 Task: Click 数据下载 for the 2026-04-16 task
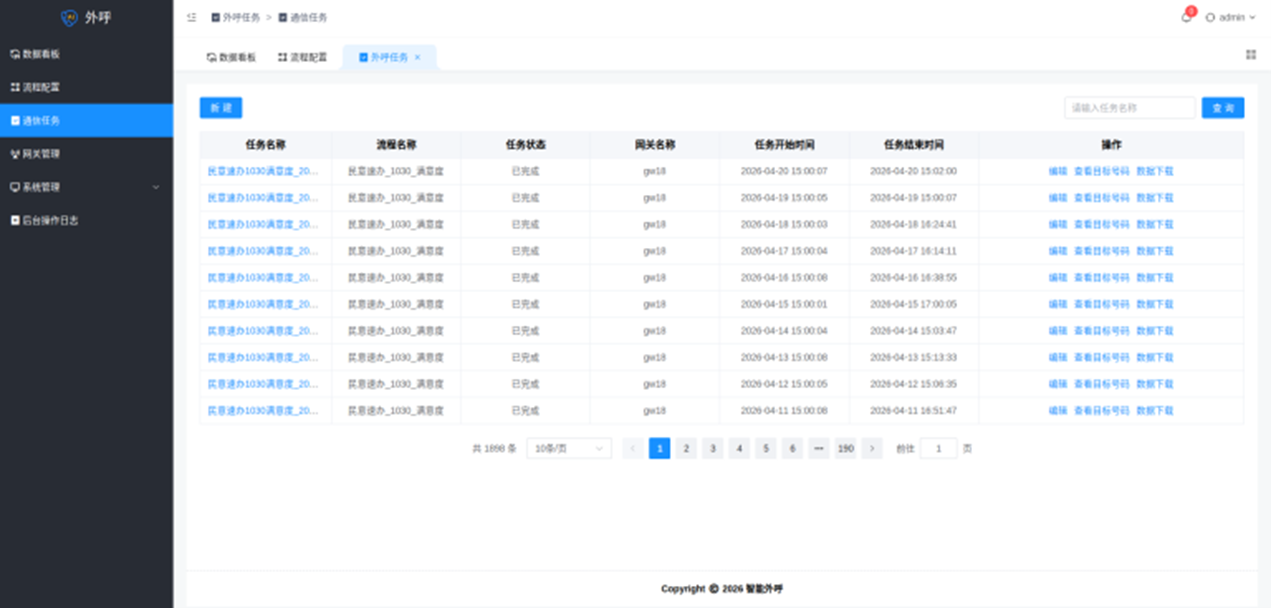(x=1155, y=277)
